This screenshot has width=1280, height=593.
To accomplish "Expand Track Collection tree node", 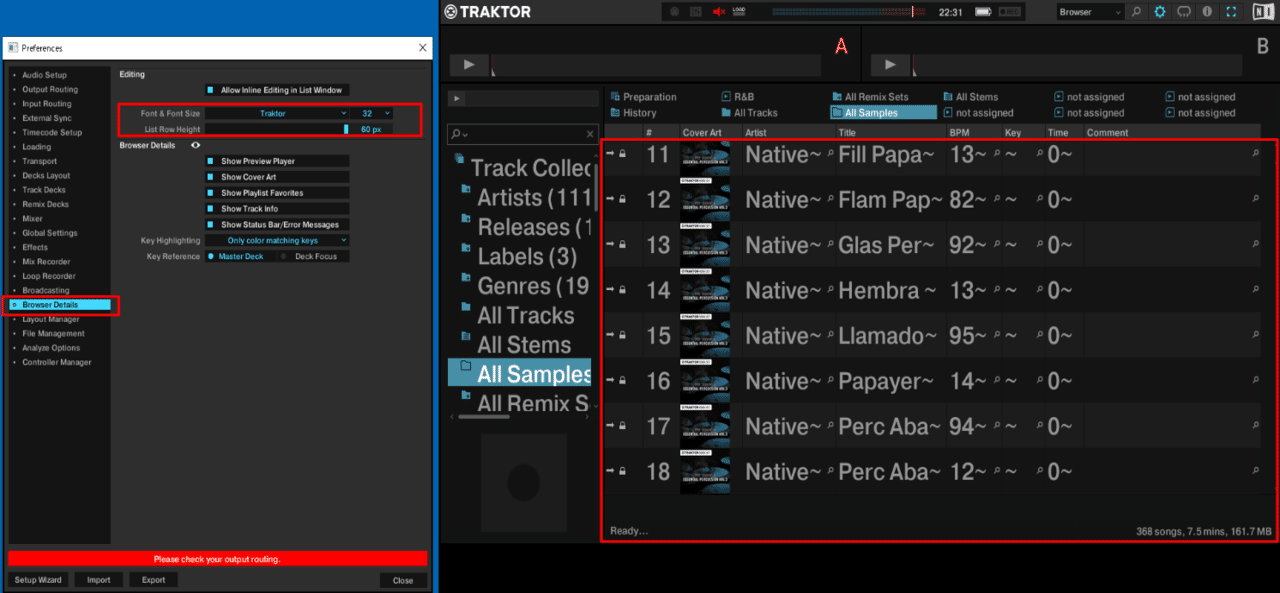I will coord(458,160).
